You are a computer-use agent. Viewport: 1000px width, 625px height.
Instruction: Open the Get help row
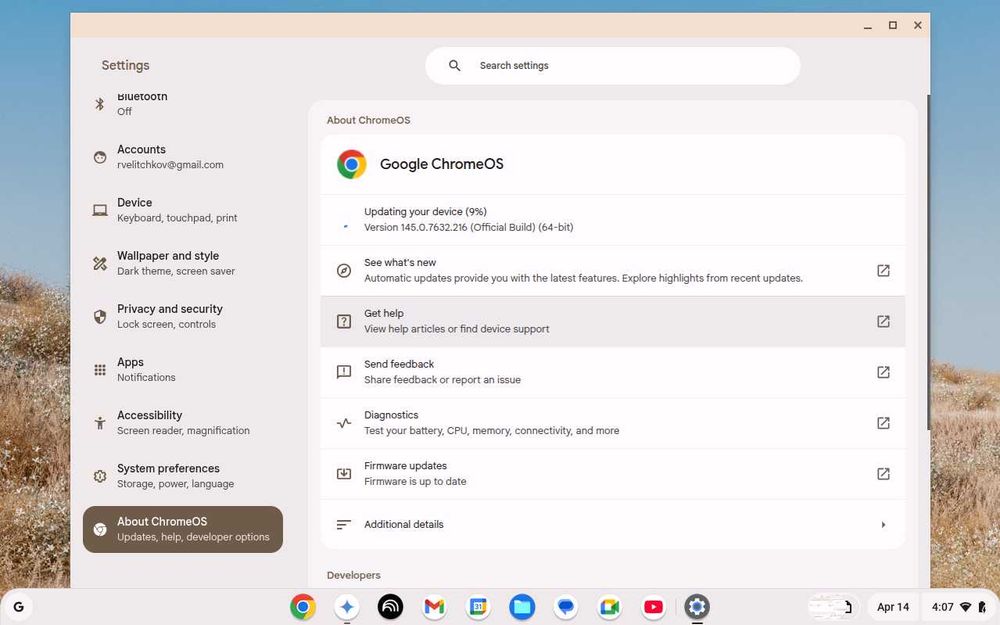pos(613,321)
